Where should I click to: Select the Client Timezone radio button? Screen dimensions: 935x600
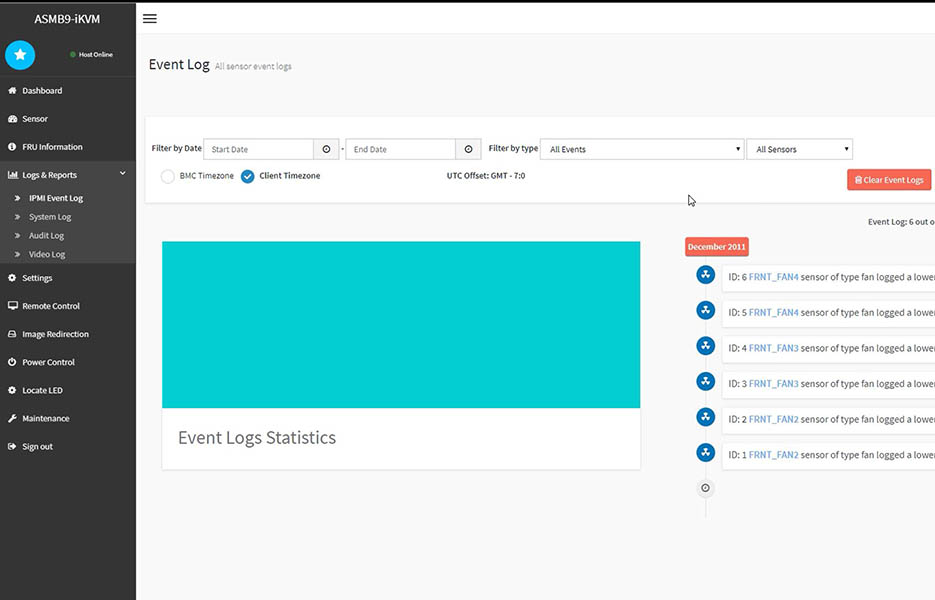(x=247, y=176)
